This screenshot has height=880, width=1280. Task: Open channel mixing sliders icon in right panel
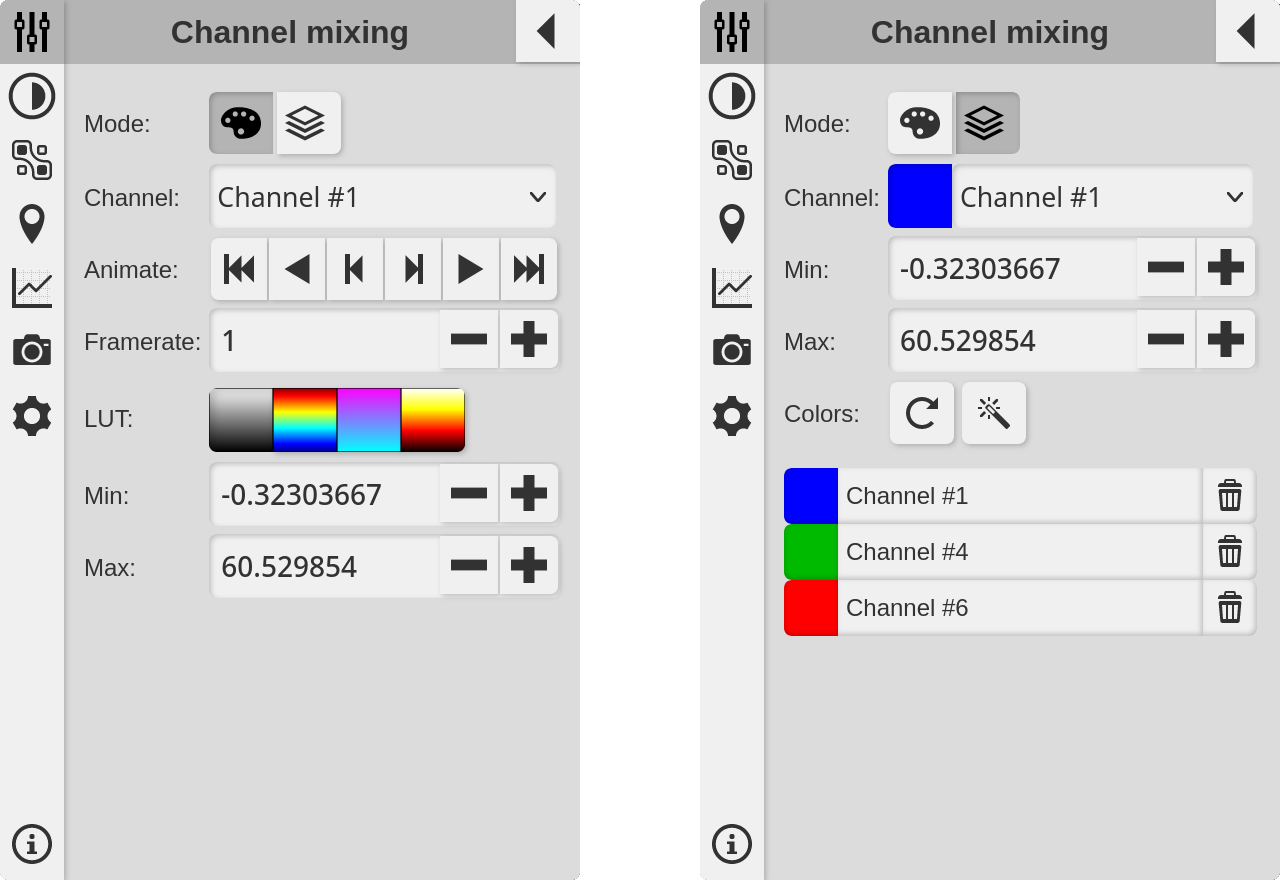(x=732, y=32)
